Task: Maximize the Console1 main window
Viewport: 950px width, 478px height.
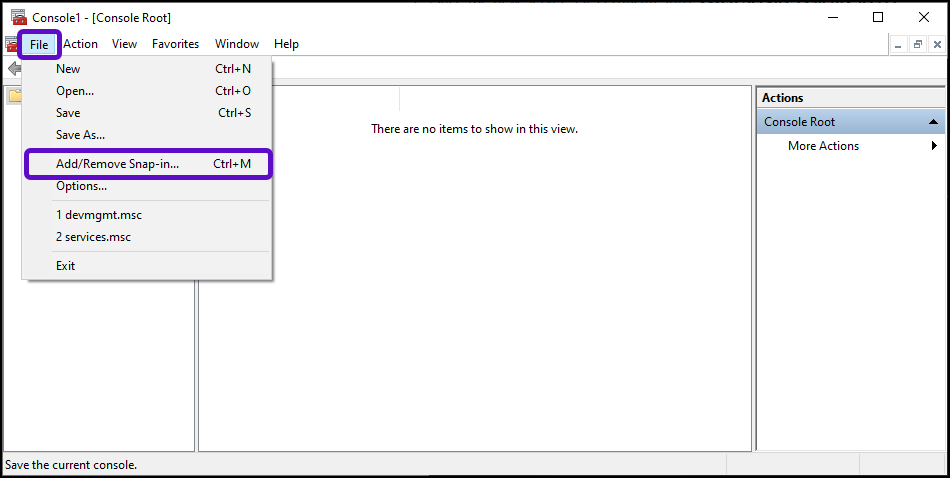Action: [877, 17]
